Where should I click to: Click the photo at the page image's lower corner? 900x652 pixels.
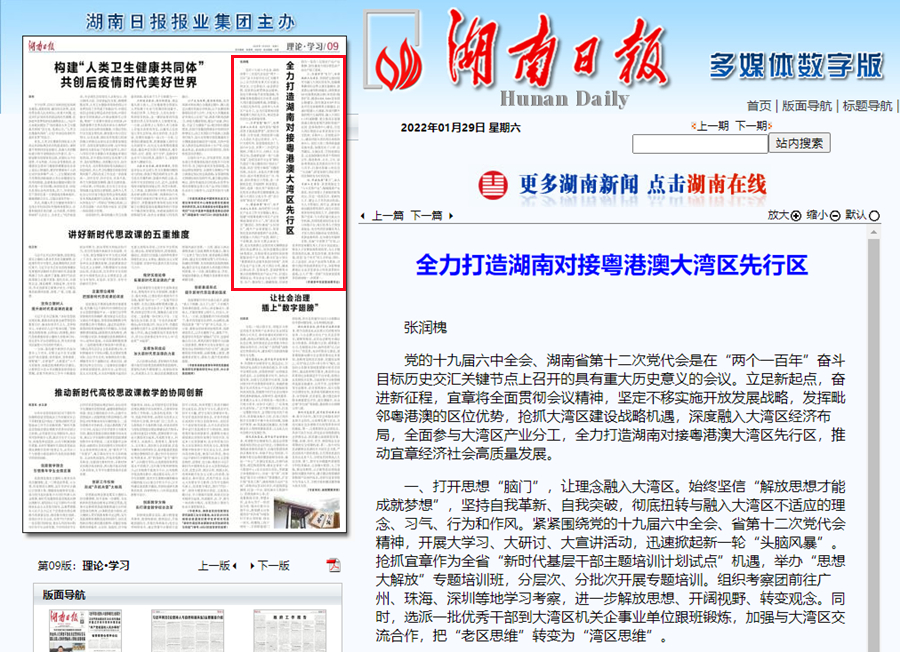pos(307,513)
